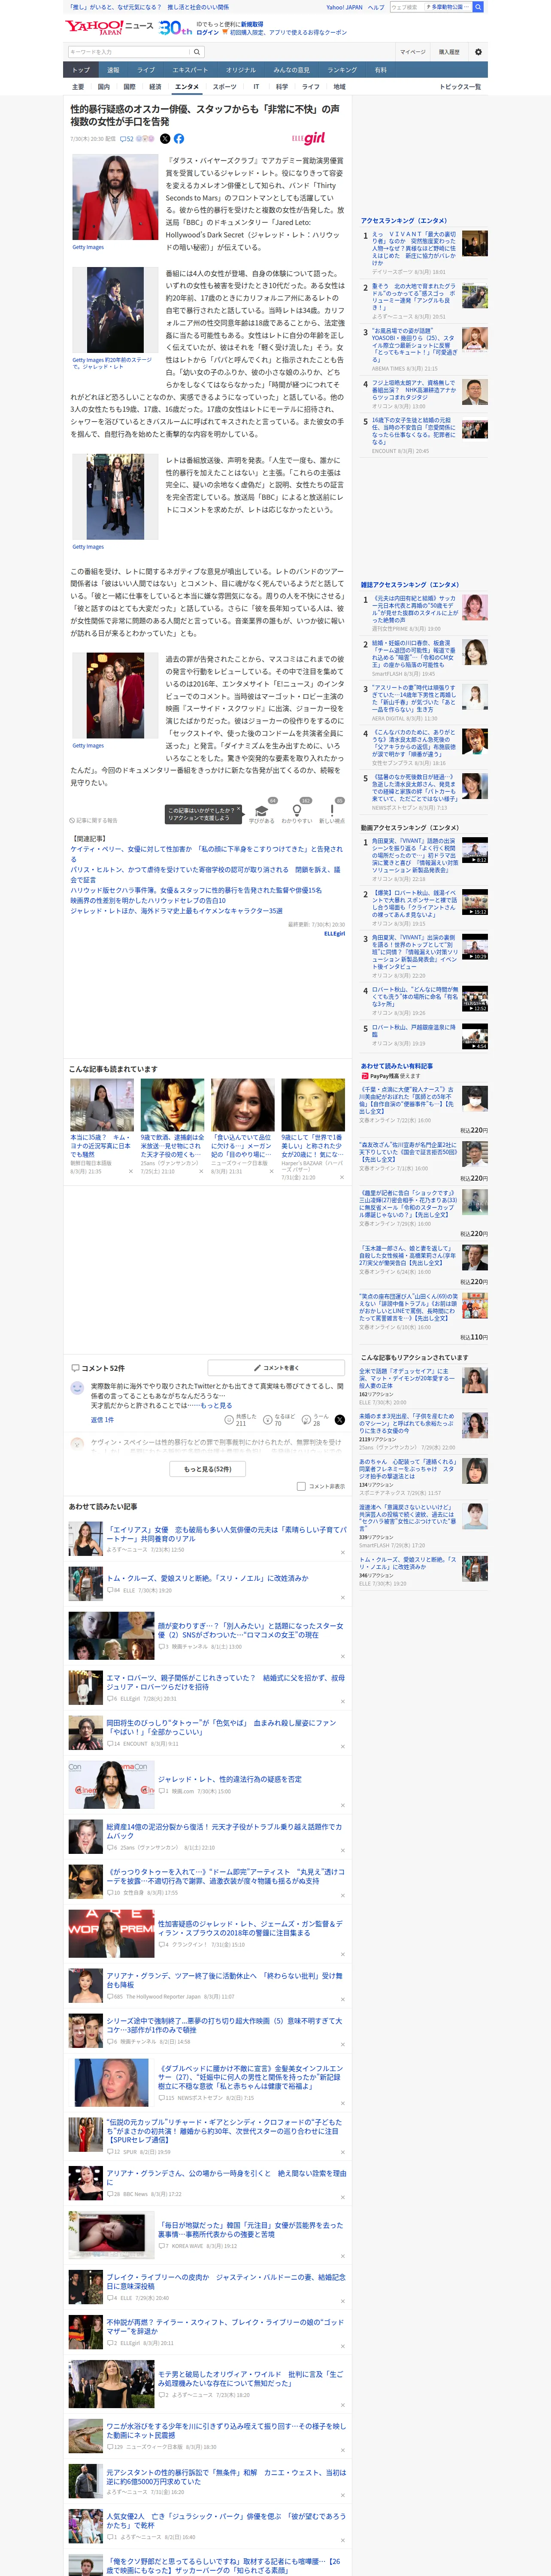Open the トム・クルーズ、愛娘スリと断絶 article

[208, 1578]
